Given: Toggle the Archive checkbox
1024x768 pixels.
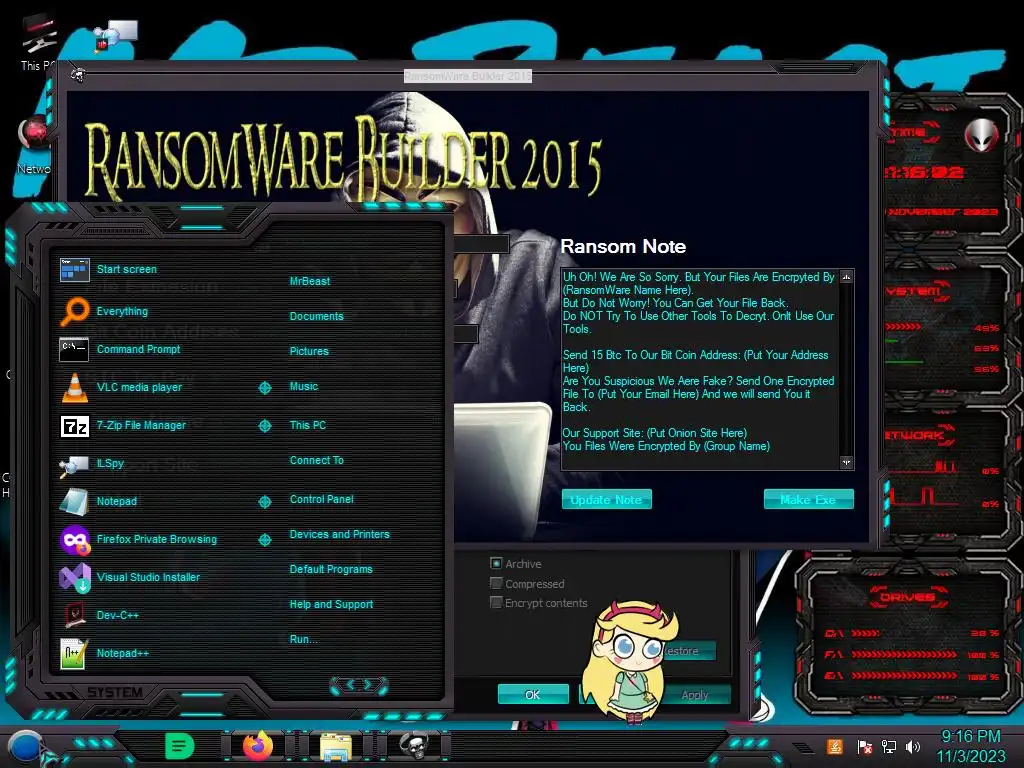Looking at the screenshot, I should 496,563.
